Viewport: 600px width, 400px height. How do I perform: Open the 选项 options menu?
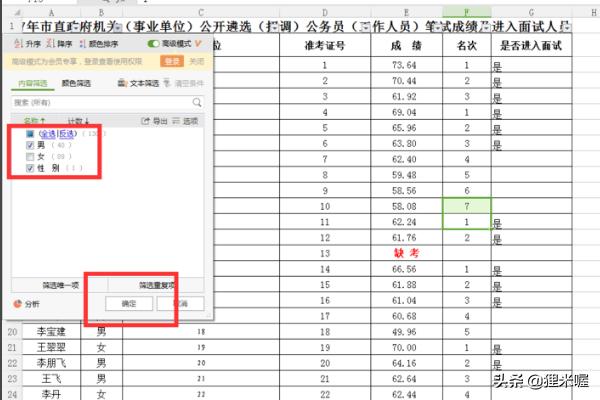point(185,121)
